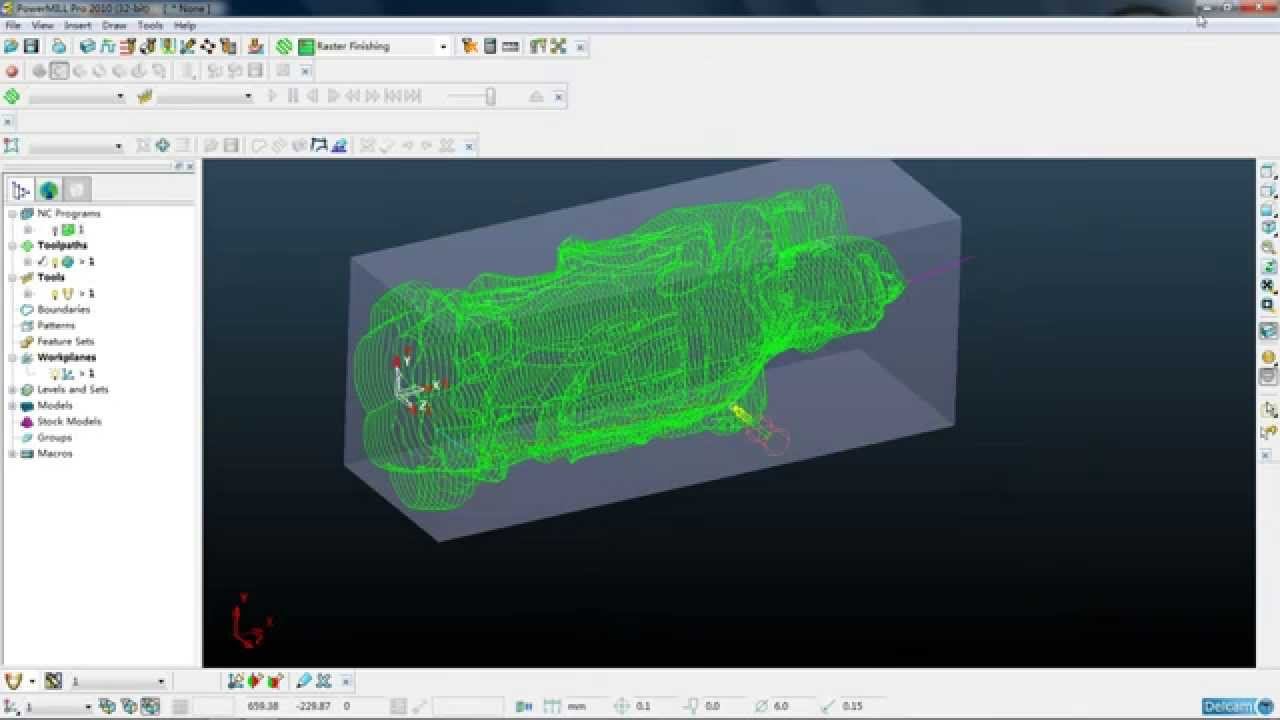Click the eraser icon in bottom toolbar

pos(304,681)
